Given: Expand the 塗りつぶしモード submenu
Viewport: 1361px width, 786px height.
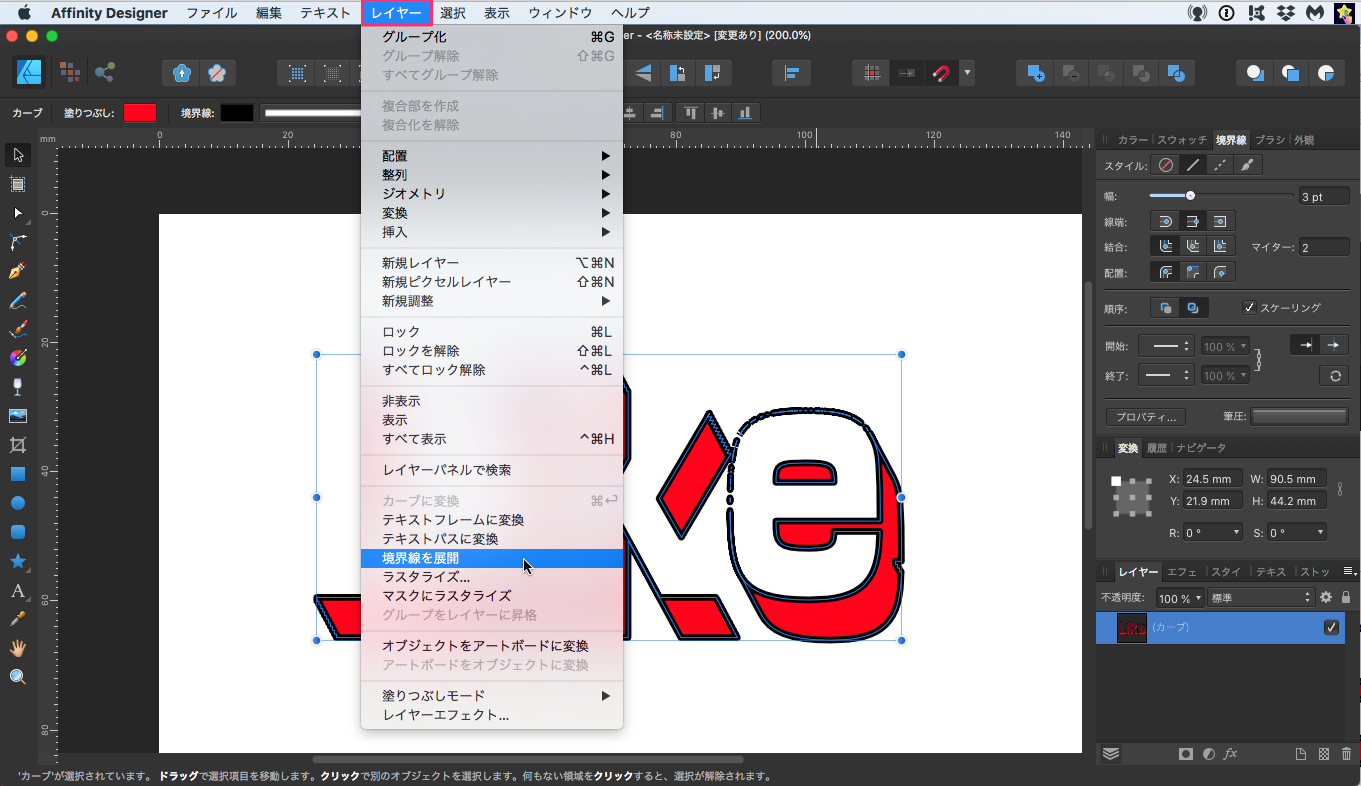Looking at the screenshot, I should 491,696.
